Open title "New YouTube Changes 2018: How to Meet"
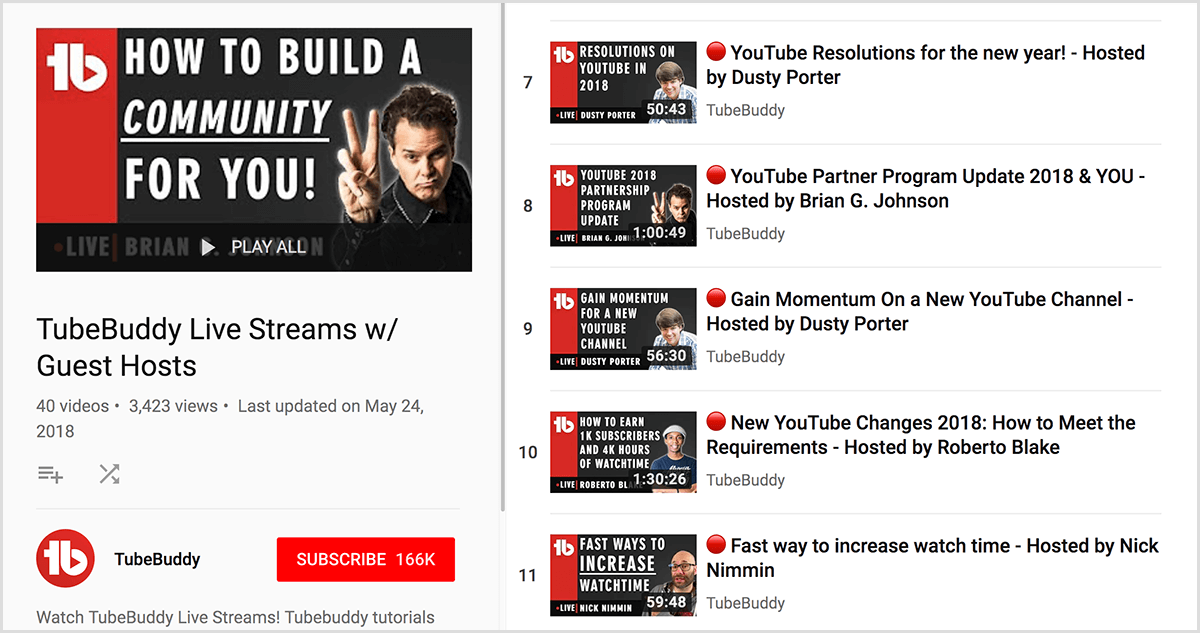Image resolution: width=1200 pixels, height=633 pixels. pos(921,435)
